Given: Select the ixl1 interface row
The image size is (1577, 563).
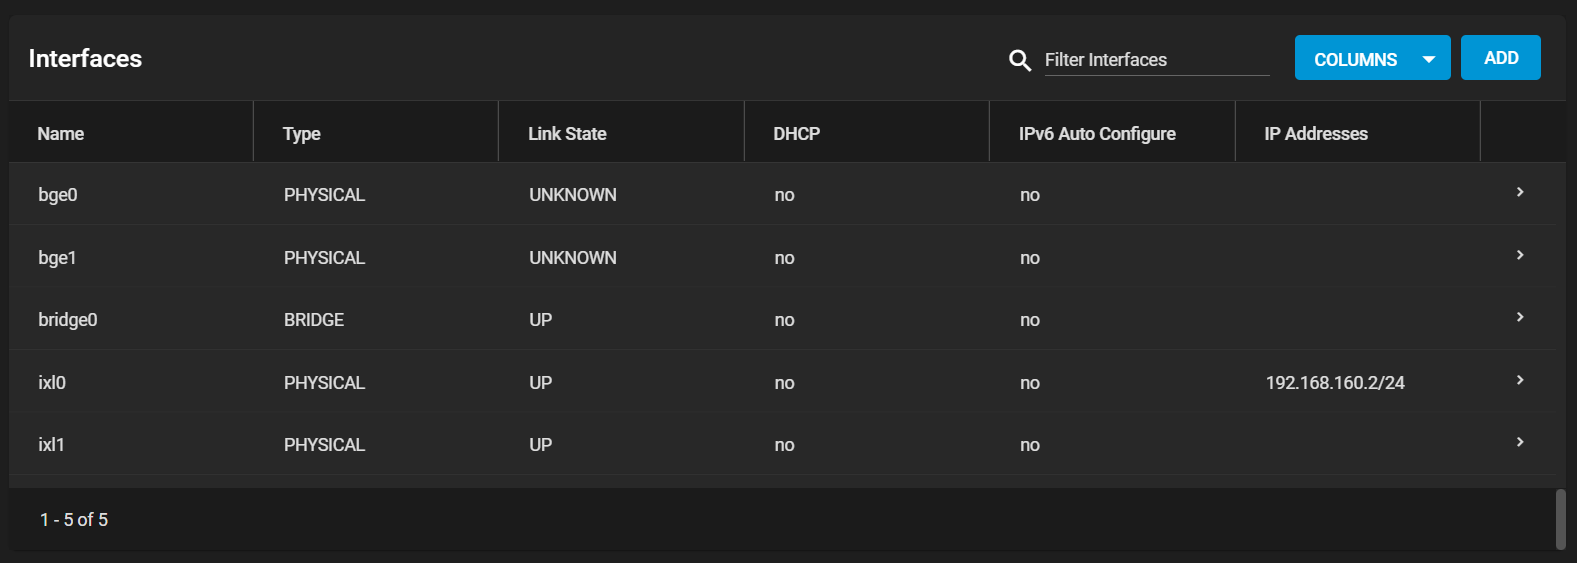Looking at the screenshot, I should (783, 444).
